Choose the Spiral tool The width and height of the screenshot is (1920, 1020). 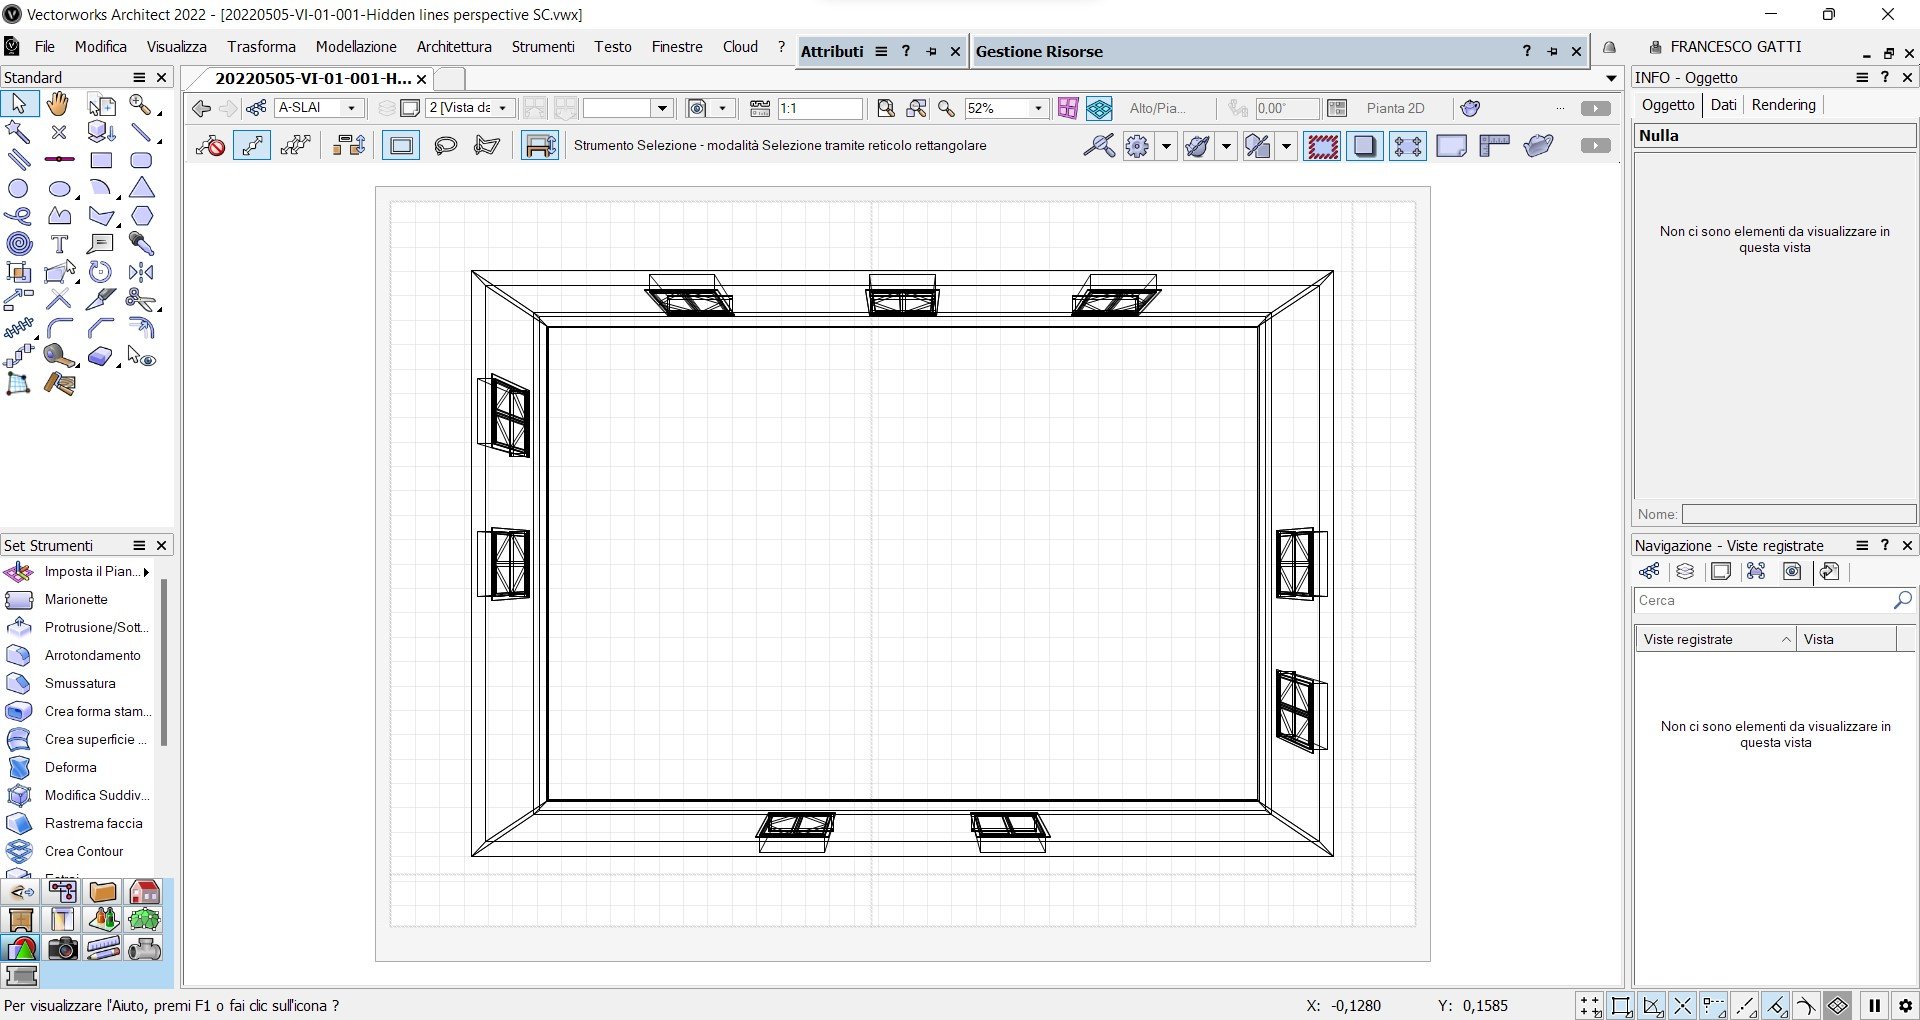coord(18,243)
